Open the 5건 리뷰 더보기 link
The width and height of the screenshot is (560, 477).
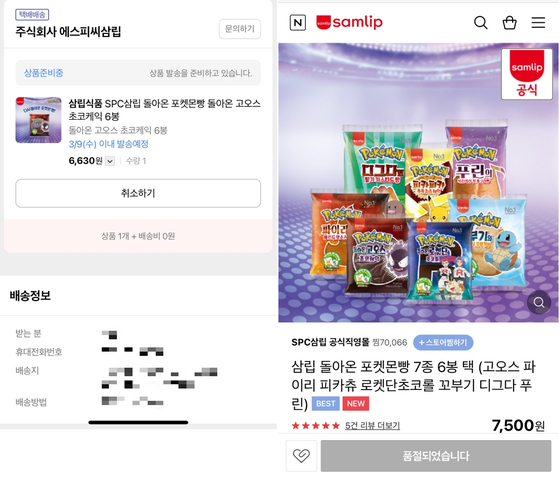(x=372, y=426)
